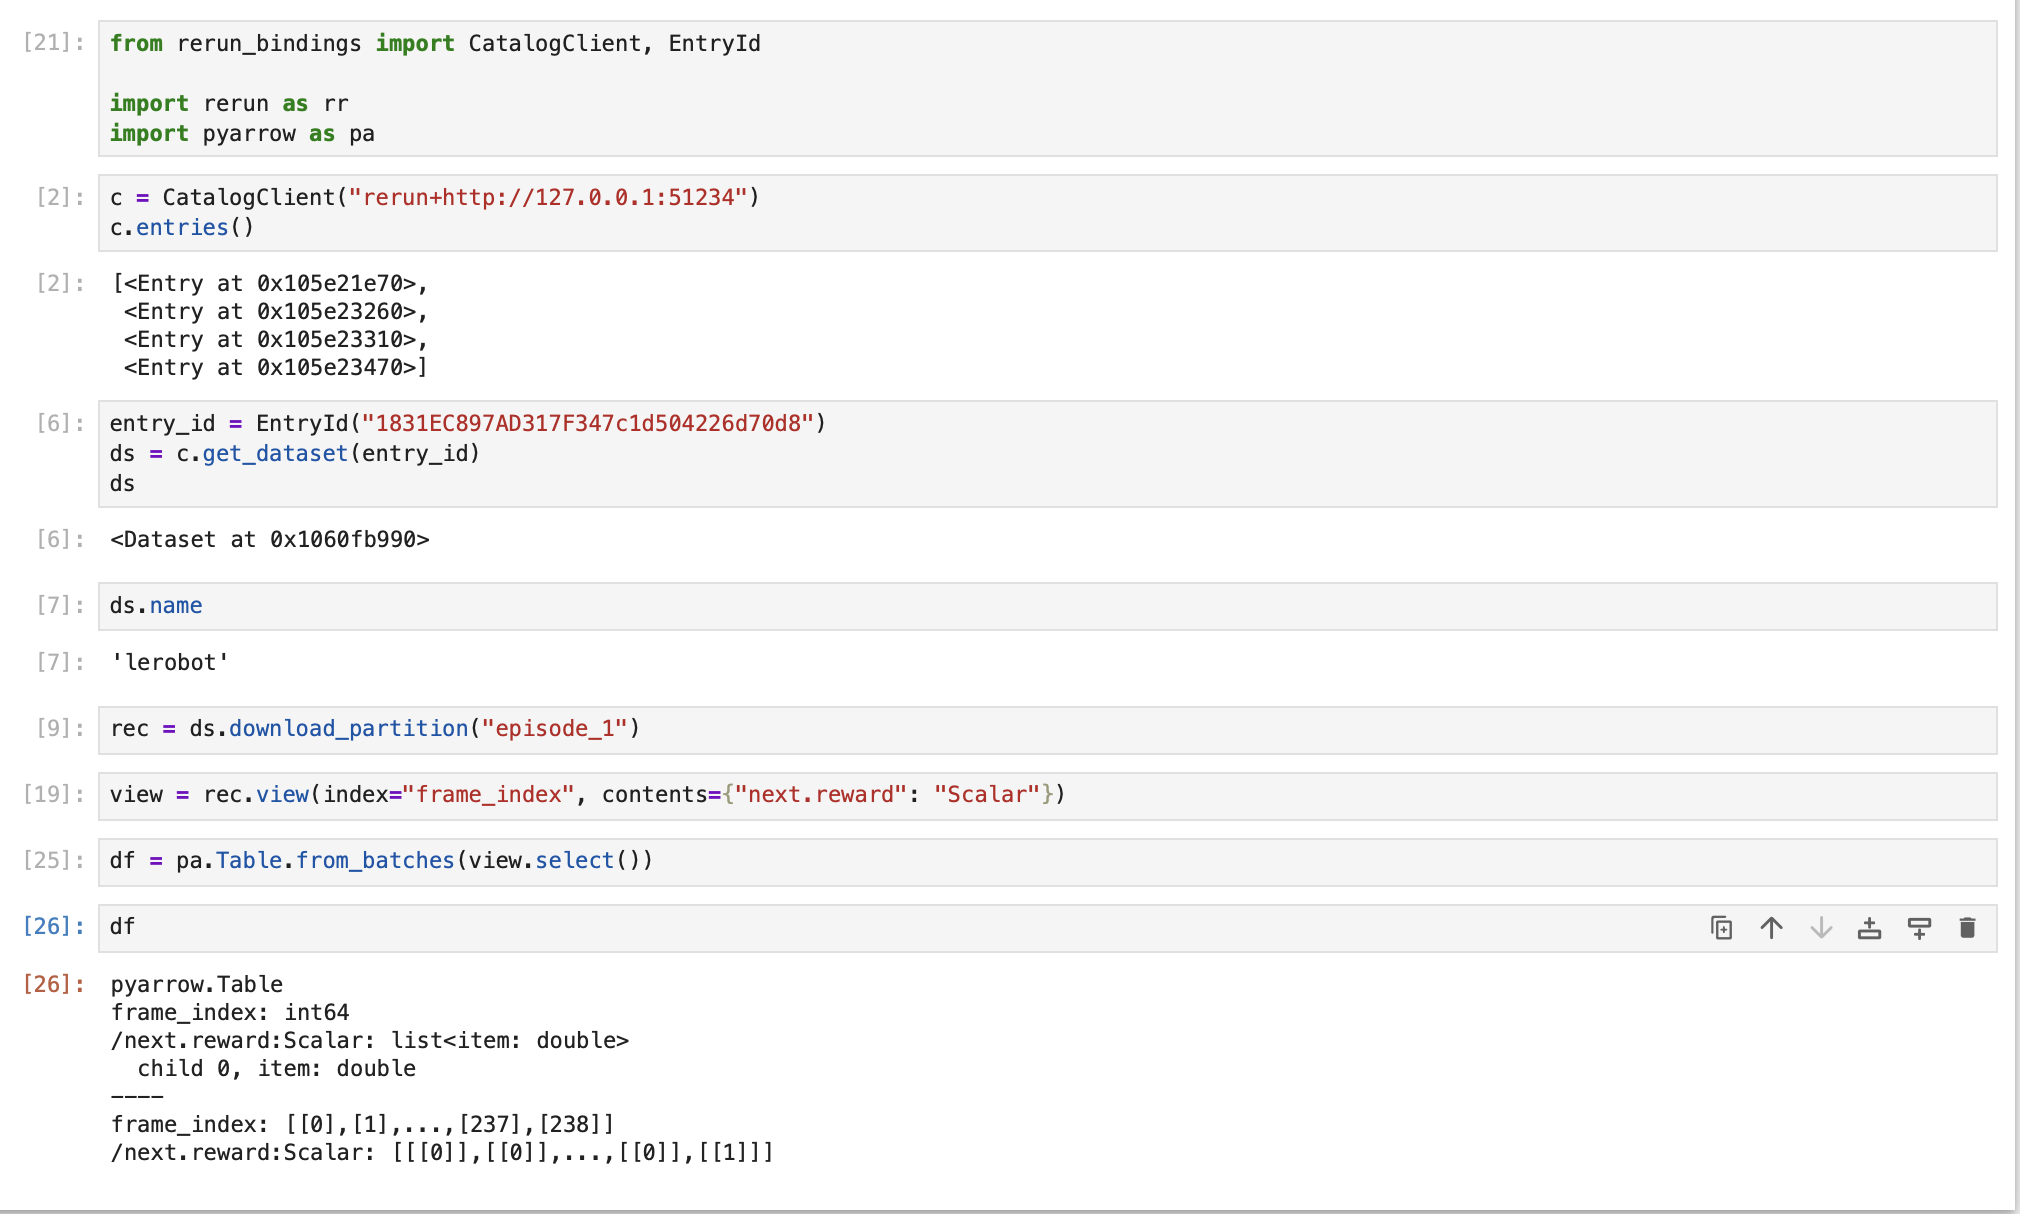Click the "rerun+http://127.0.0.1:51234" string

pyautogui.click(x=548, y=197)
